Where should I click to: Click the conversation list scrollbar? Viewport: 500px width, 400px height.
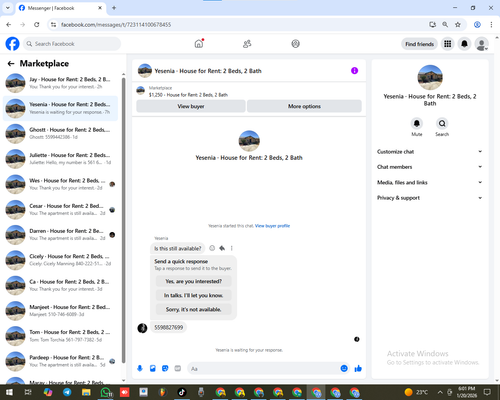pyautogui.click(x=123, y=220)
